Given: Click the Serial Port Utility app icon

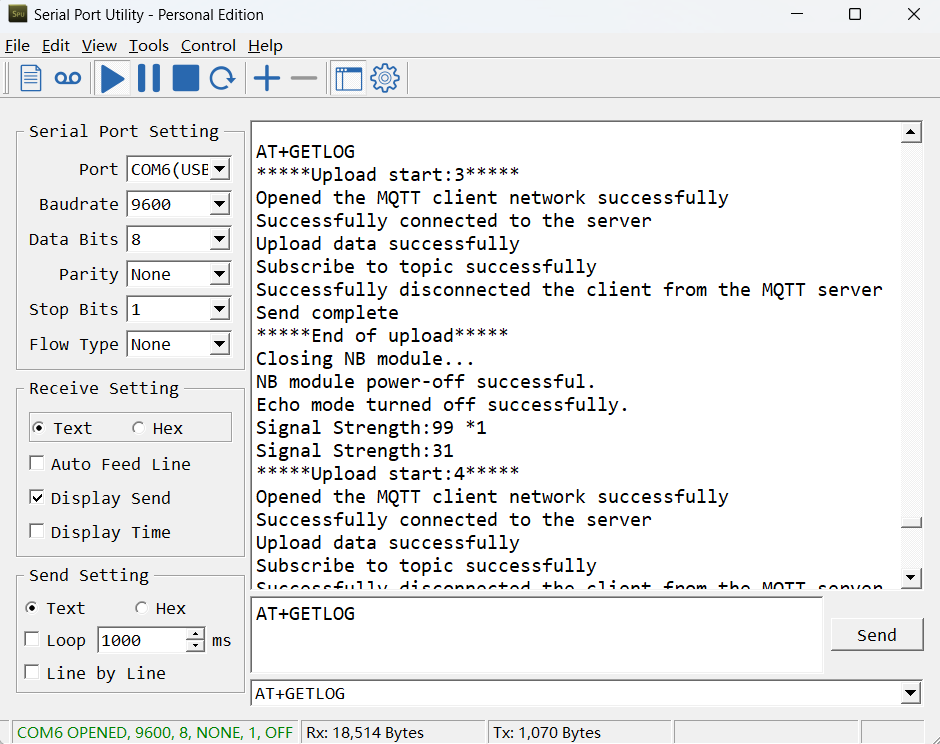Looking at the screenshot, I should point(17,14).
